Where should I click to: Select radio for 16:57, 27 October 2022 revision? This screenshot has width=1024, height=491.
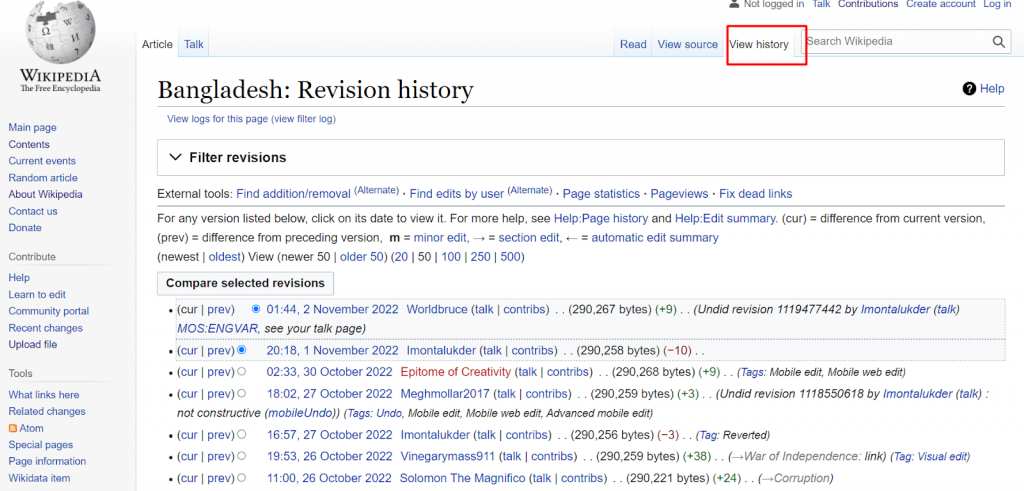click(242, 434)
